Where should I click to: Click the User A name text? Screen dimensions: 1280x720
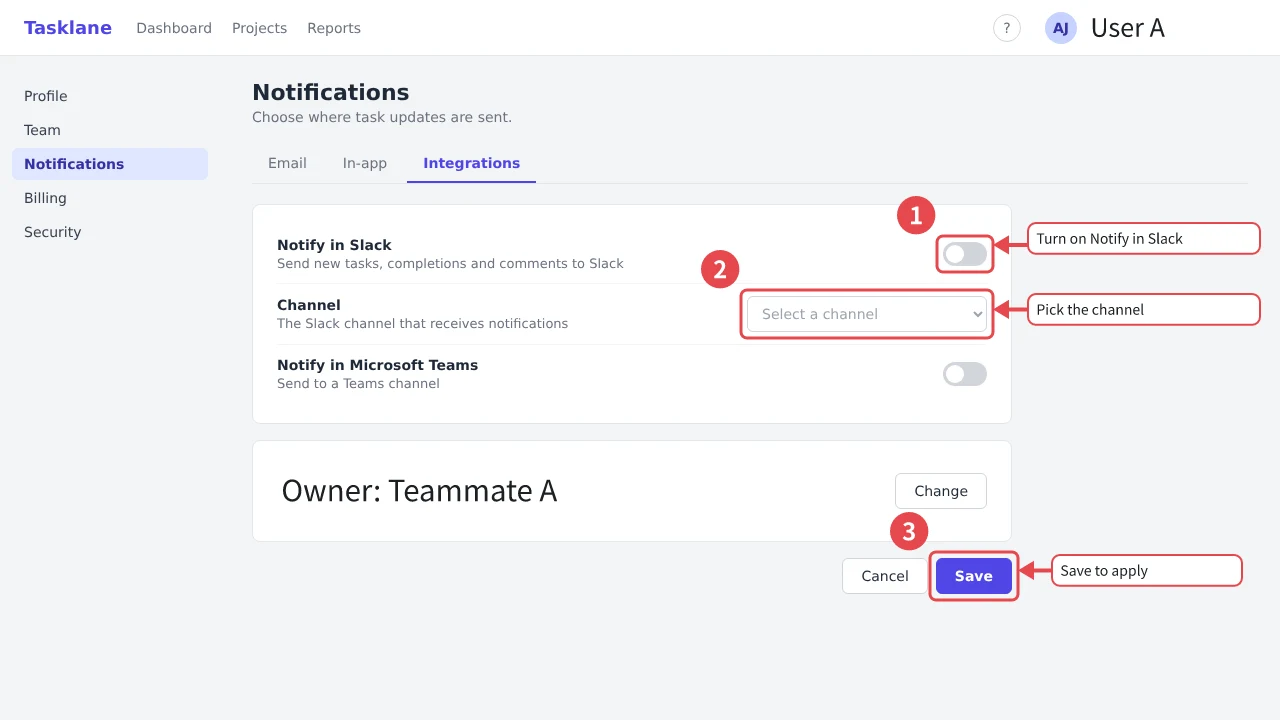[1128, 28]
